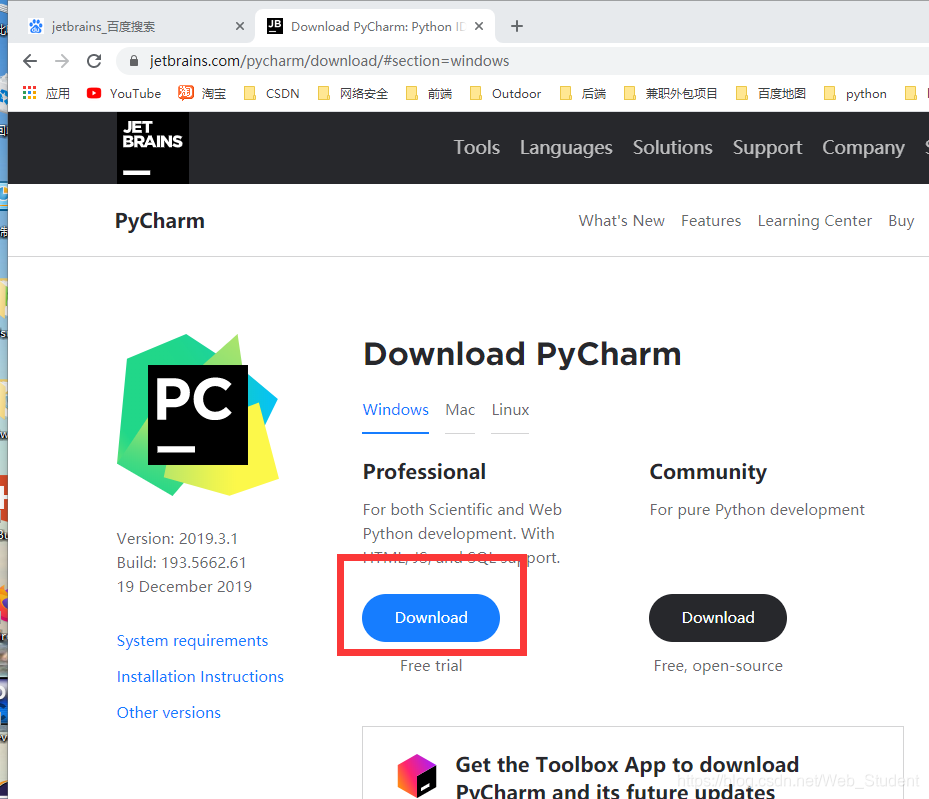Close the jetbrains_百度搜索 tab
Screen dimensions: 929x799
240,26
